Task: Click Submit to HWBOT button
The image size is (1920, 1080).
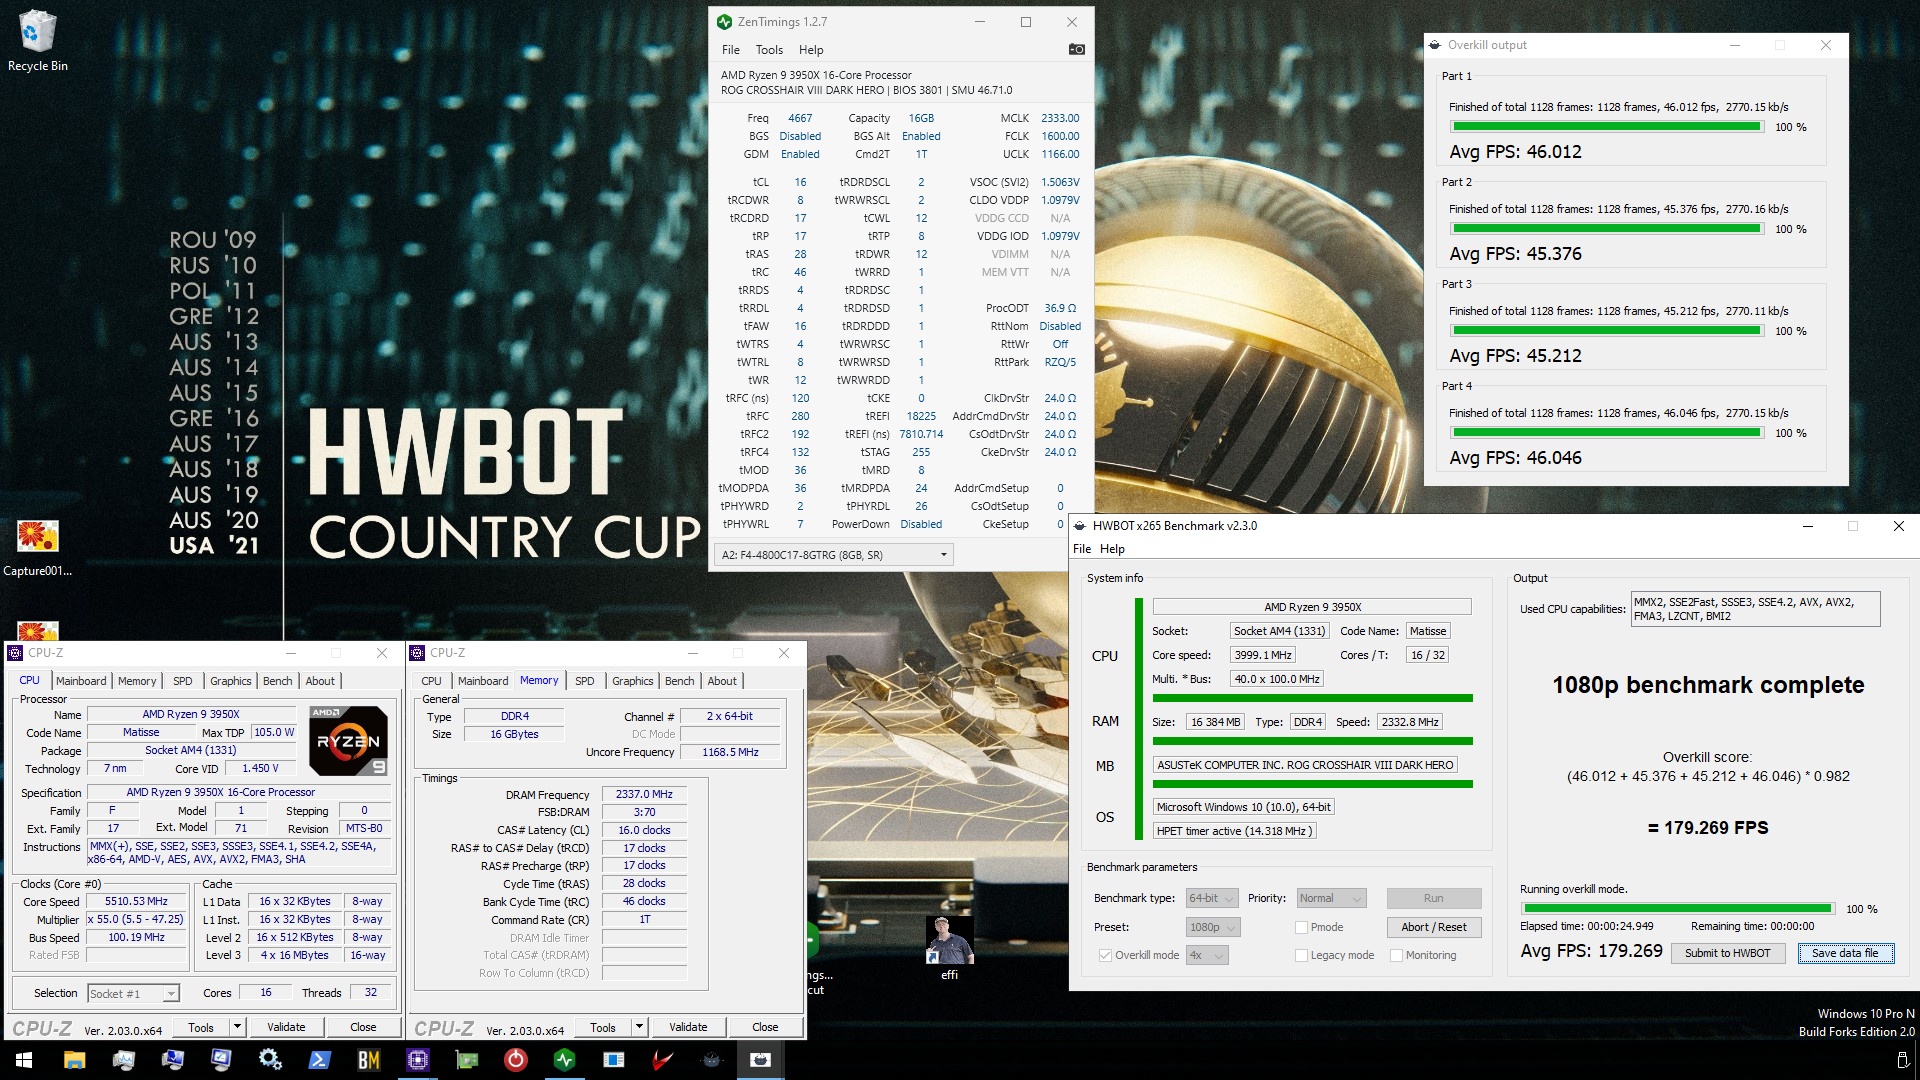Action: [x=1727, y=953]
